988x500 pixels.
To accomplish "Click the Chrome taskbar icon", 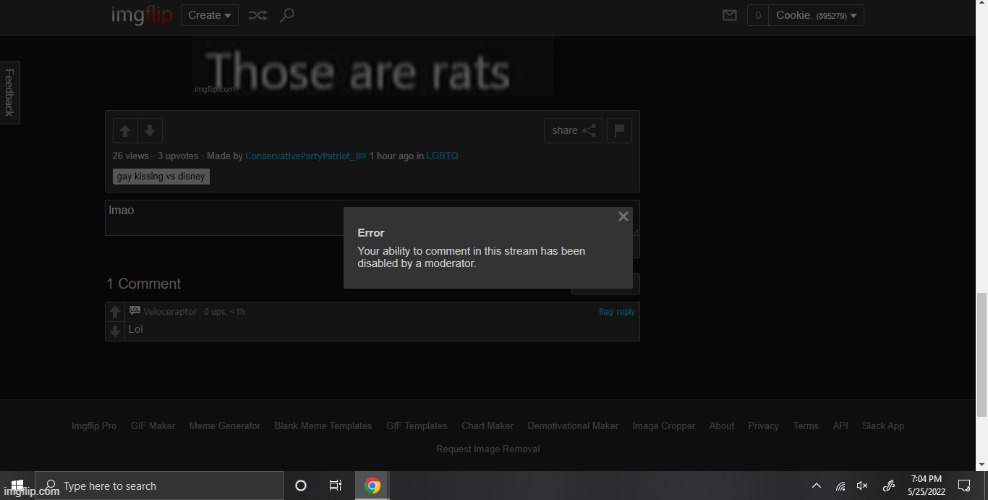I will click(x=372, y=486).
